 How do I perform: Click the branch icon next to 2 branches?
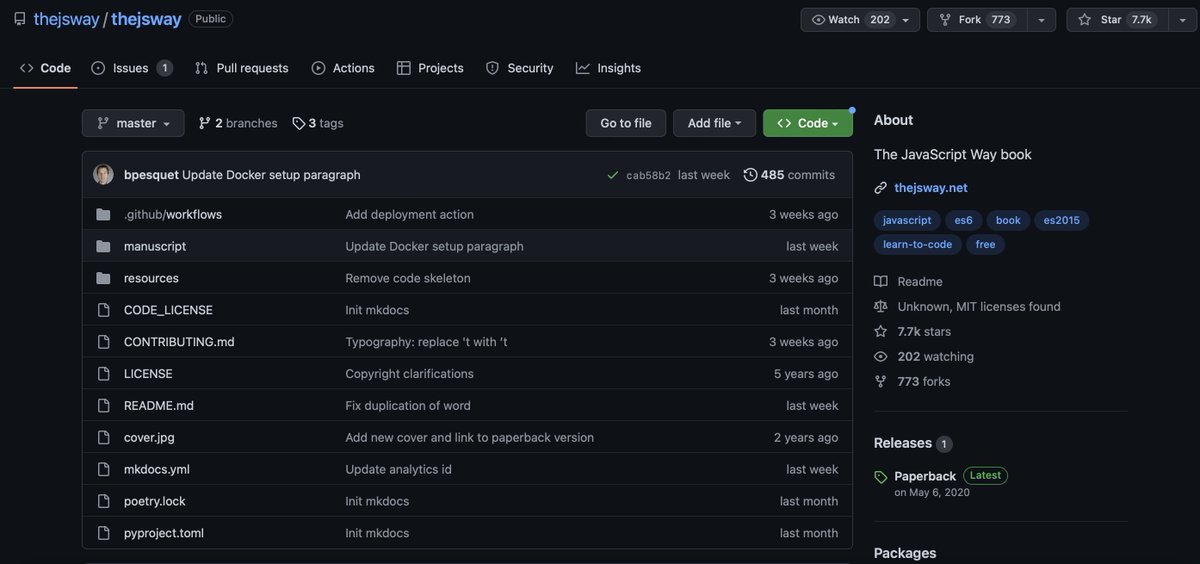[x=205, y=123]
